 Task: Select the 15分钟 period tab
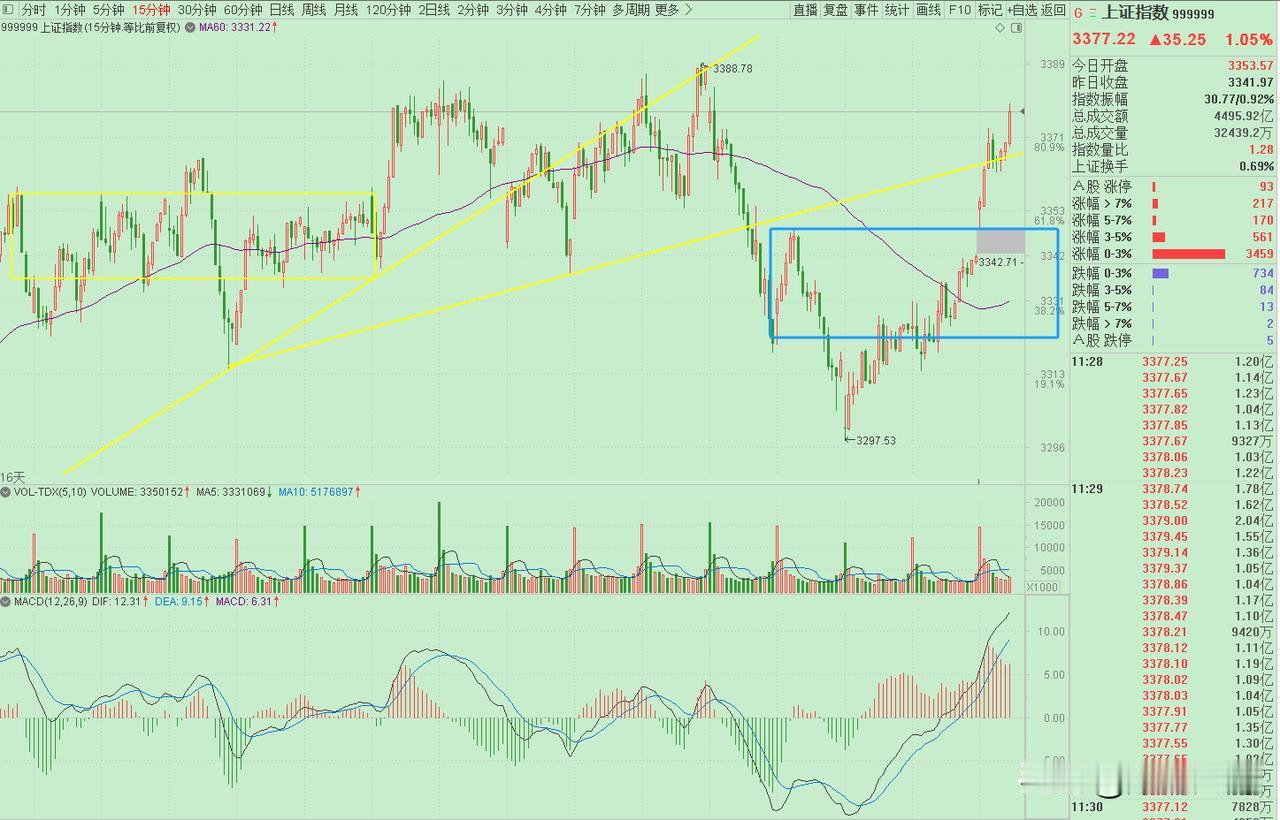tap(151, 10)
